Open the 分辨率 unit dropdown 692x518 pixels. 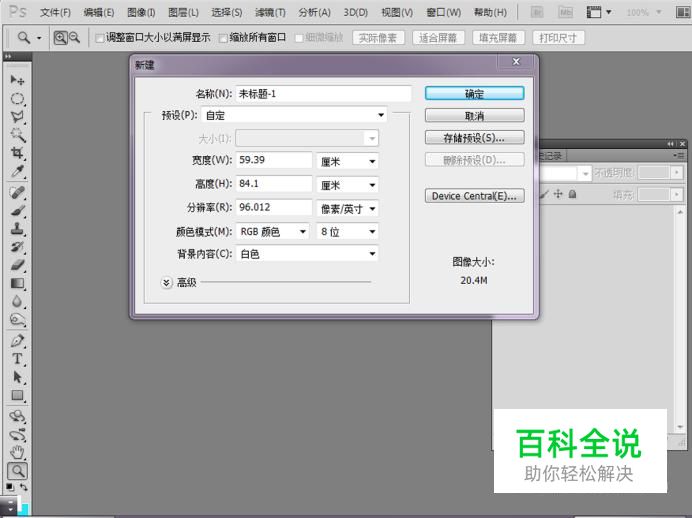347,208
